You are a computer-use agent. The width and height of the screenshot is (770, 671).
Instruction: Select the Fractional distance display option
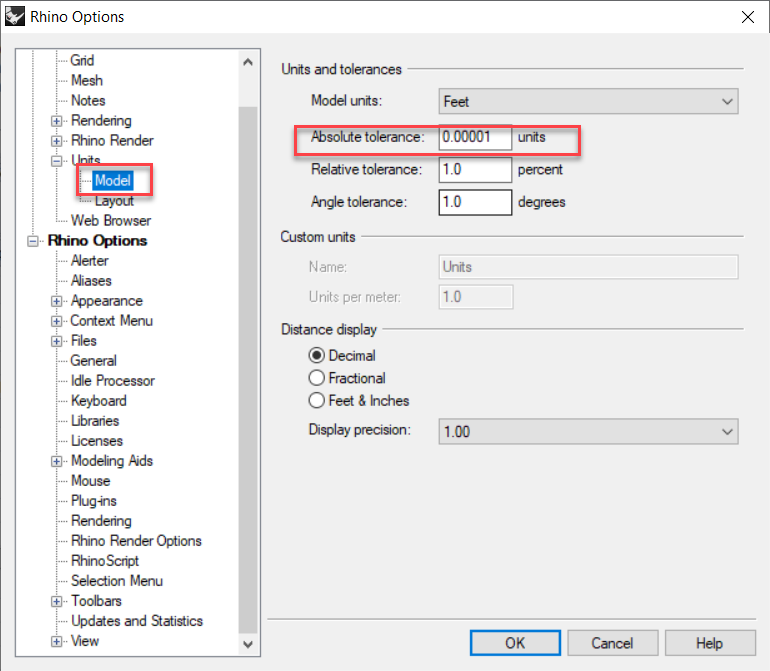coord(317,378)
